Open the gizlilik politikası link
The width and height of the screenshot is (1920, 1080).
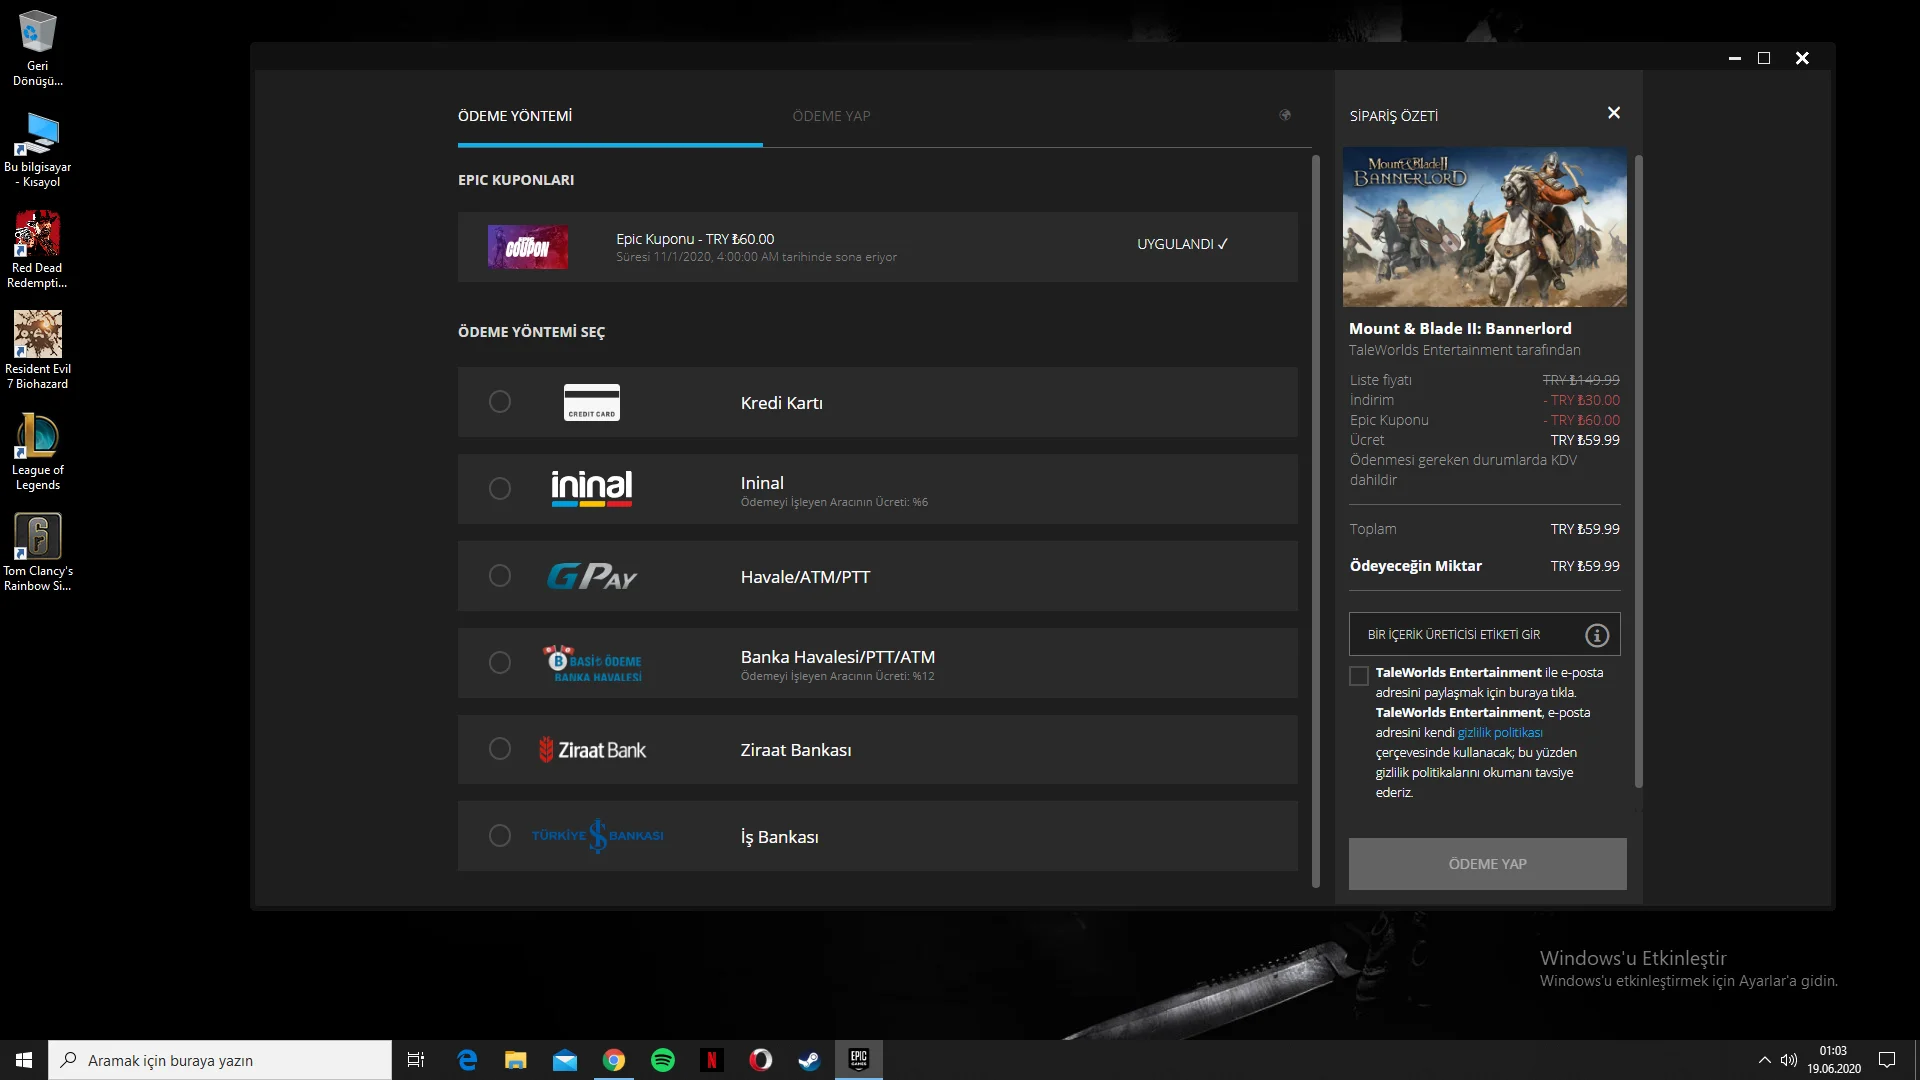[1500, 733]
